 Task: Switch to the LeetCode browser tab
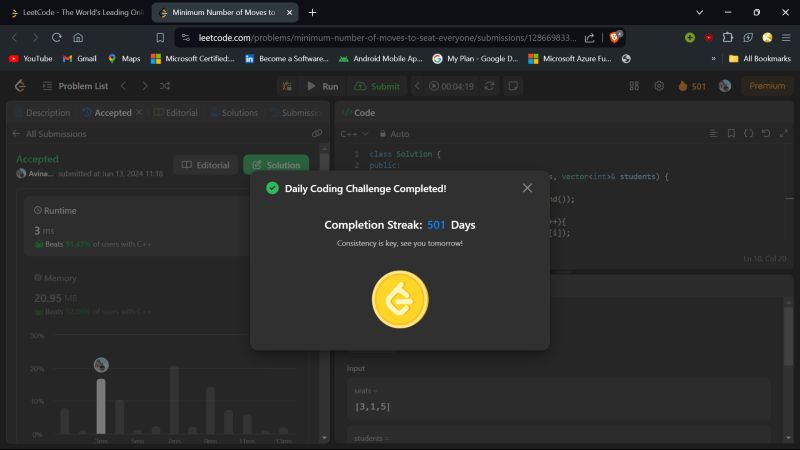pos(78,12)
